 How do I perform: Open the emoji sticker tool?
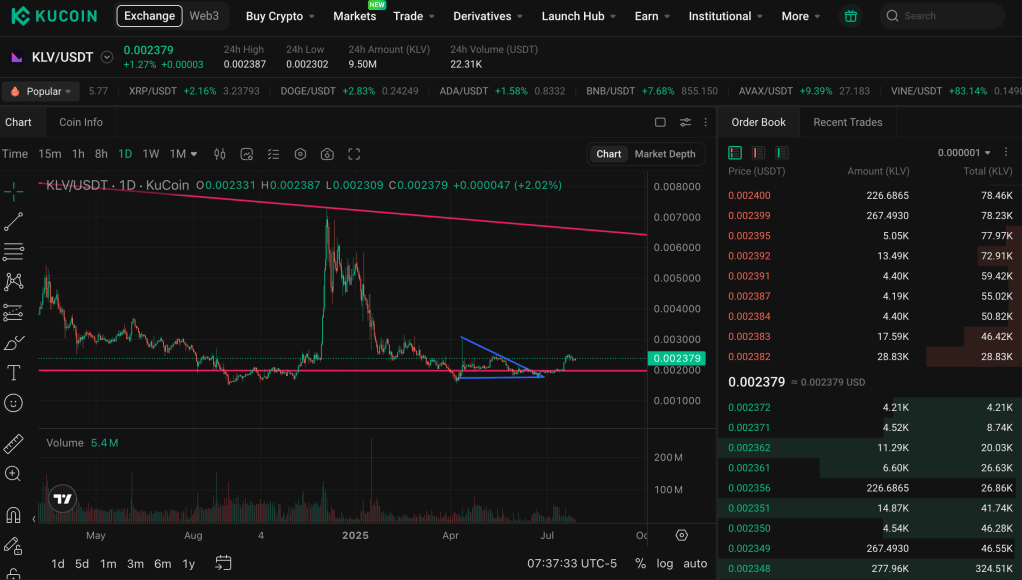[x=14, y=403]
